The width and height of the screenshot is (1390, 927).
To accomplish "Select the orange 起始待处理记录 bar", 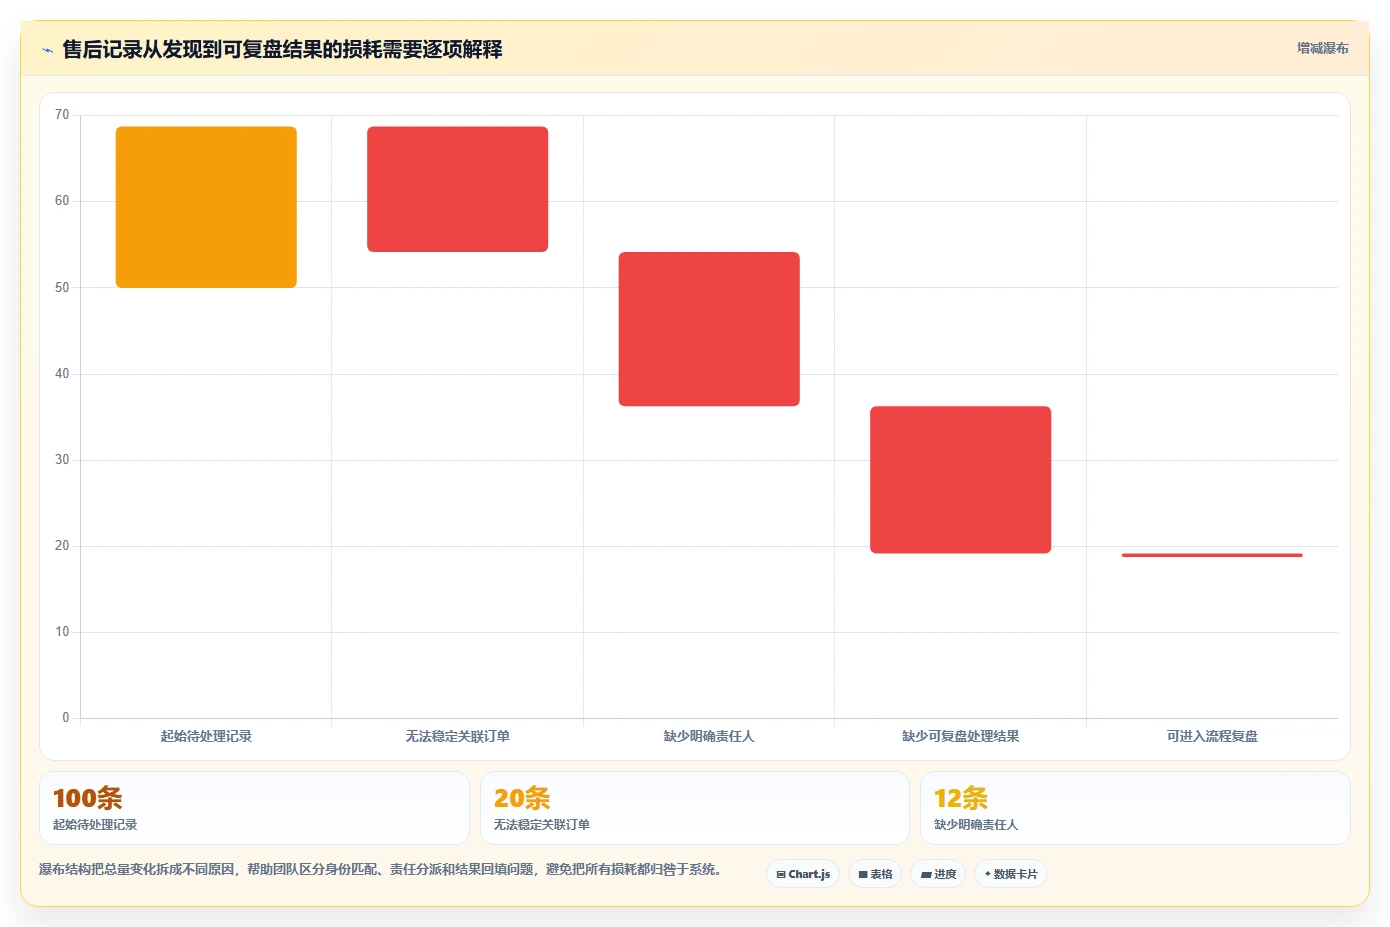I will click(206, 207).
